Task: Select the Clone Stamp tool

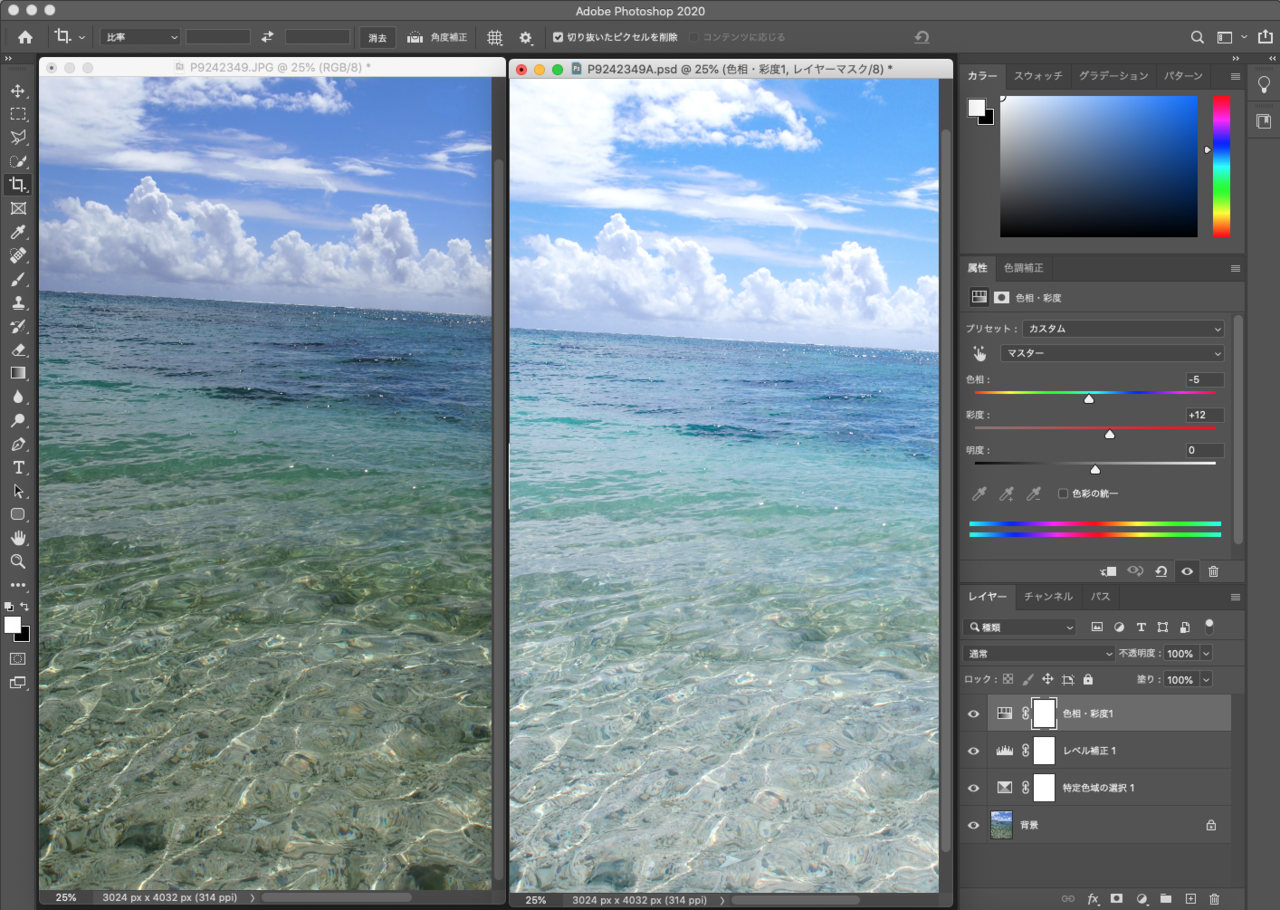Action: (x=17, y=302)
